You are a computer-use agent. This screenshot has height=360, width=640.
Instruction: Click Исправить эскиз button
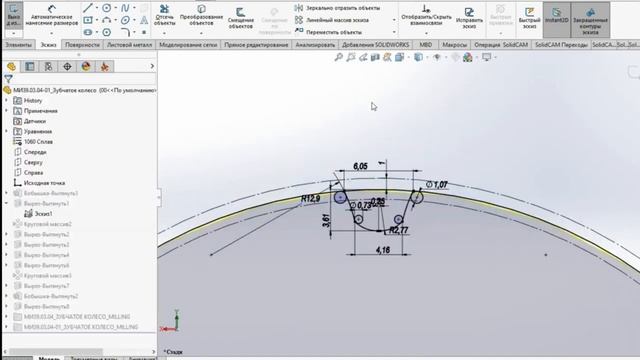point(469,18)
